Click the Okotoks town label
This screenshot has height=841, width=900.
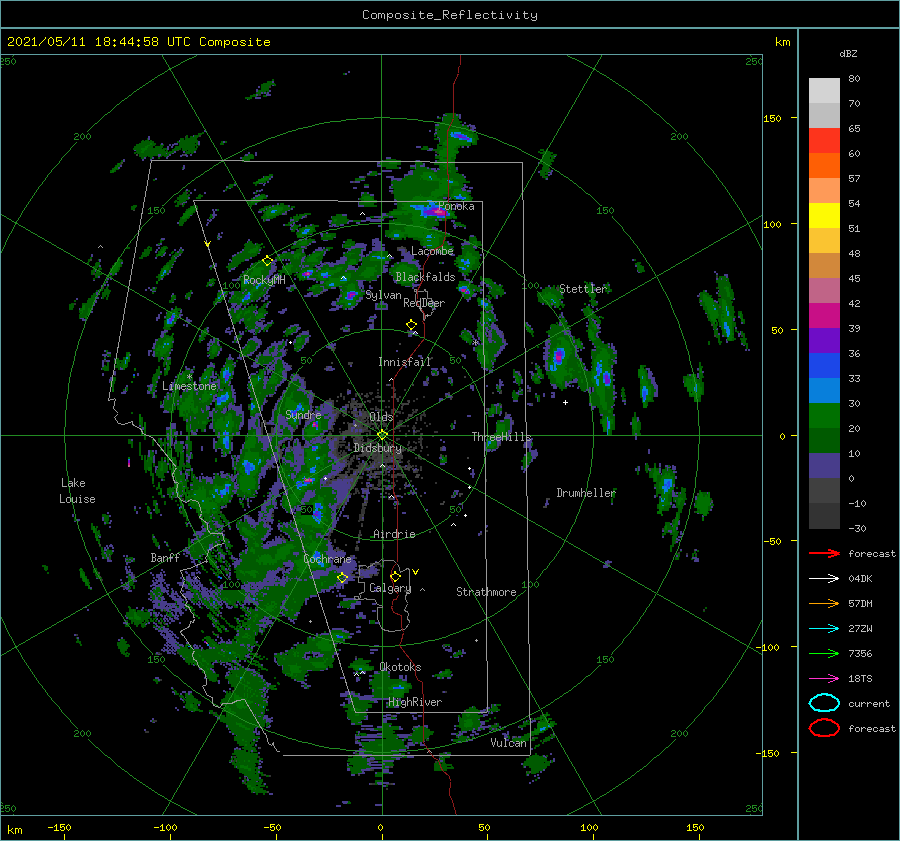[400, 667]
